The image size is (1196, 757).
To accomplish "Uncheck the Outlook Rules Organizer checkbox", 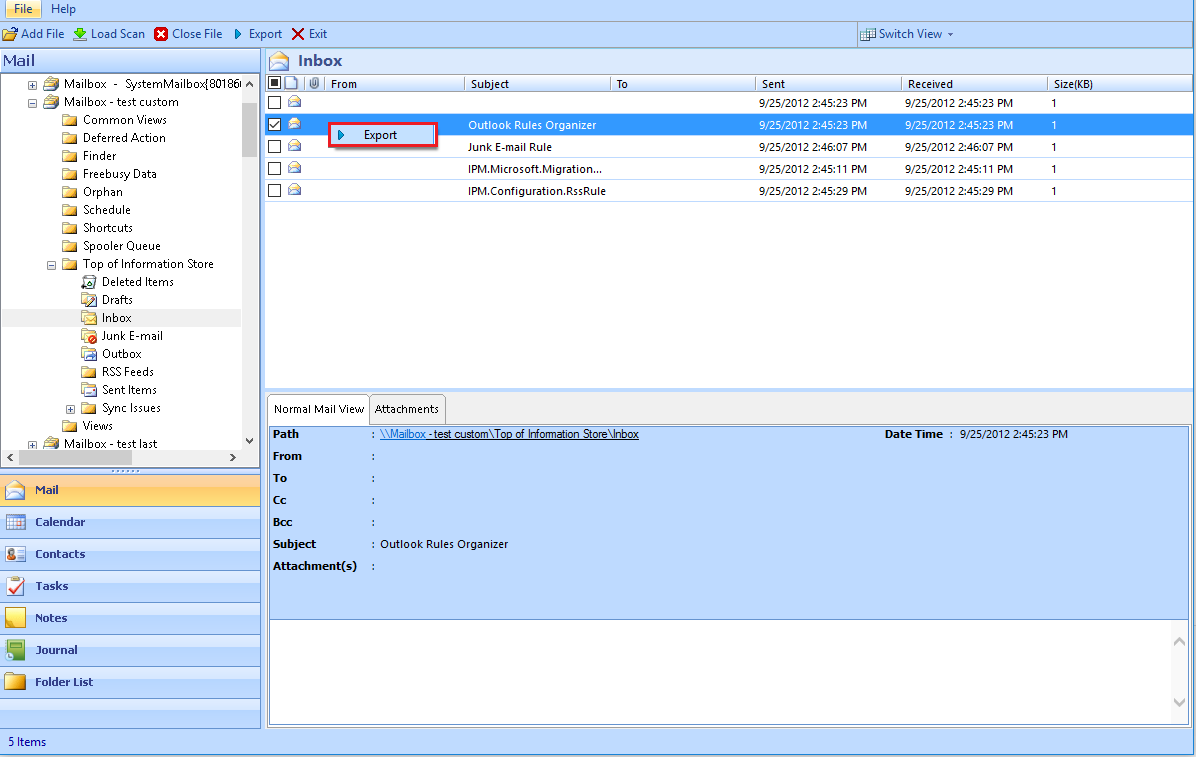I will point(275,124).
